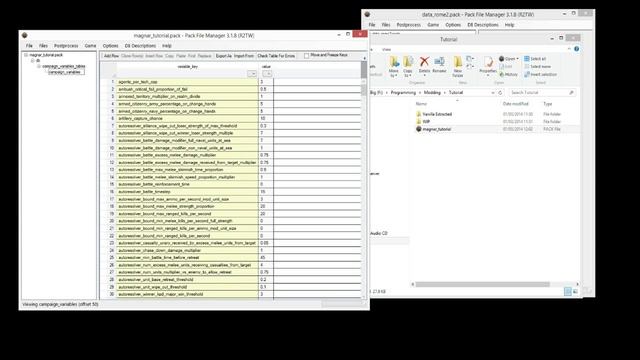Click Import From button

244,56
